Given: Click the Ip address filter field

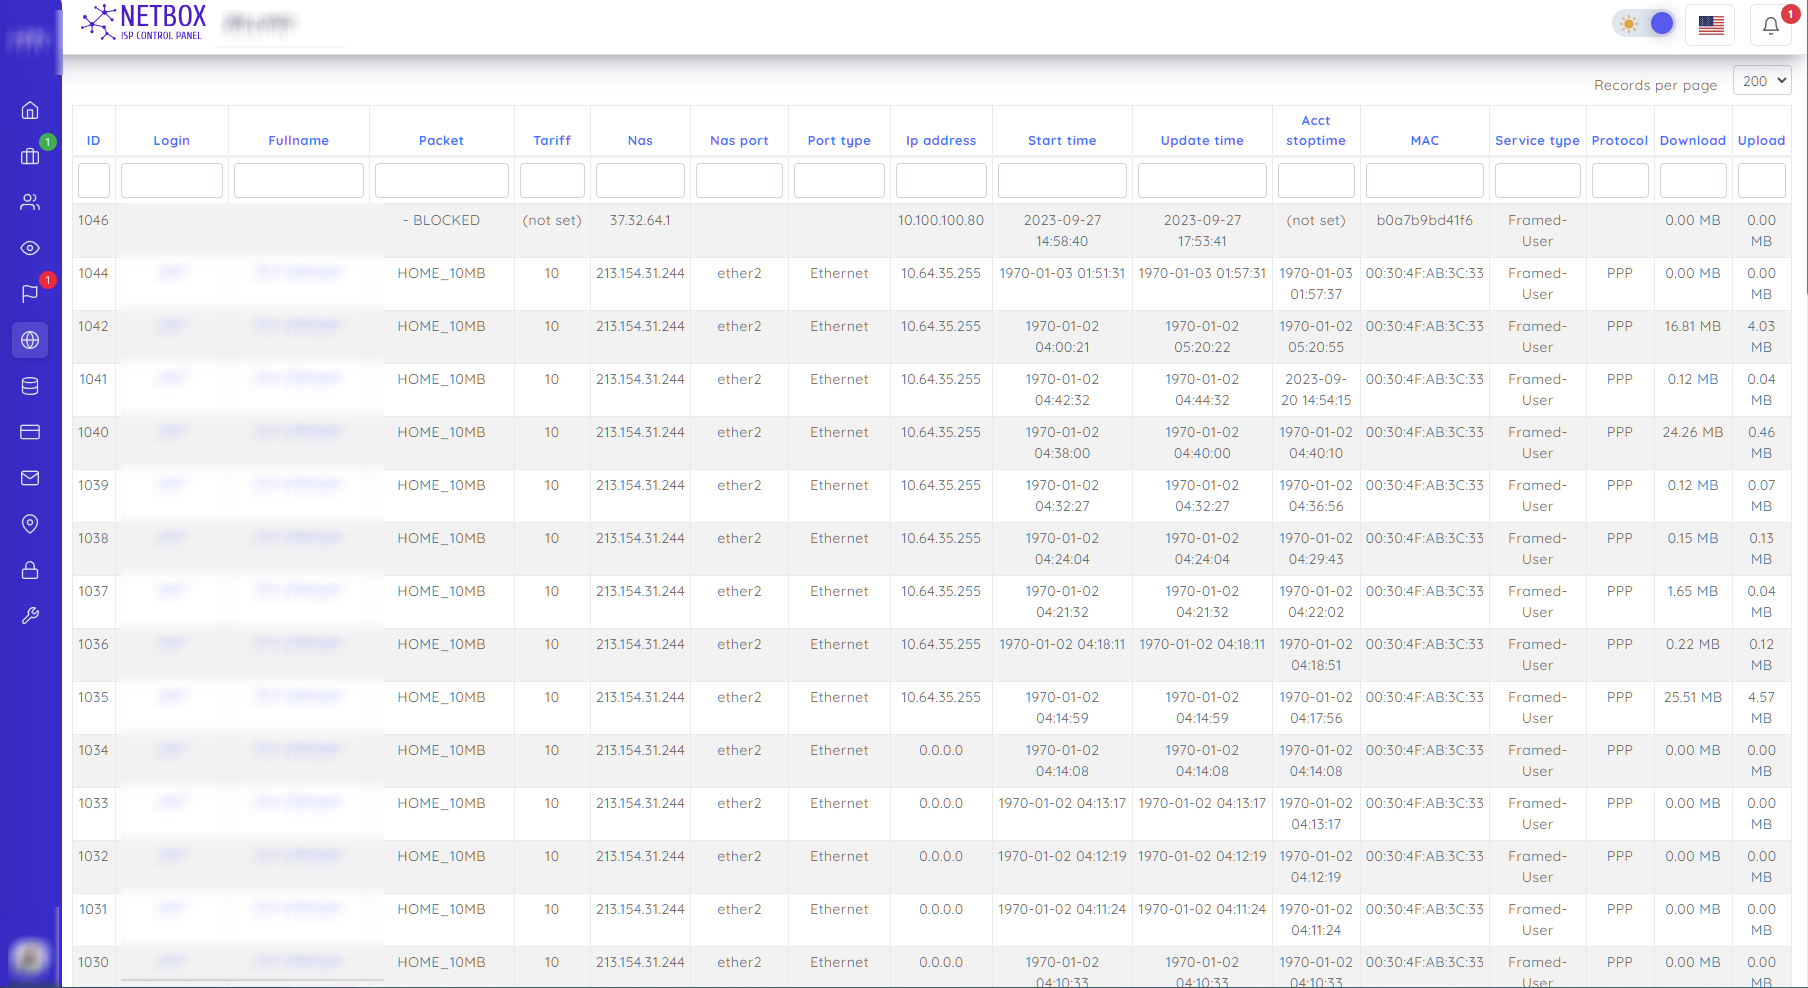Looking at the screenshot, I should pos(940,181).
